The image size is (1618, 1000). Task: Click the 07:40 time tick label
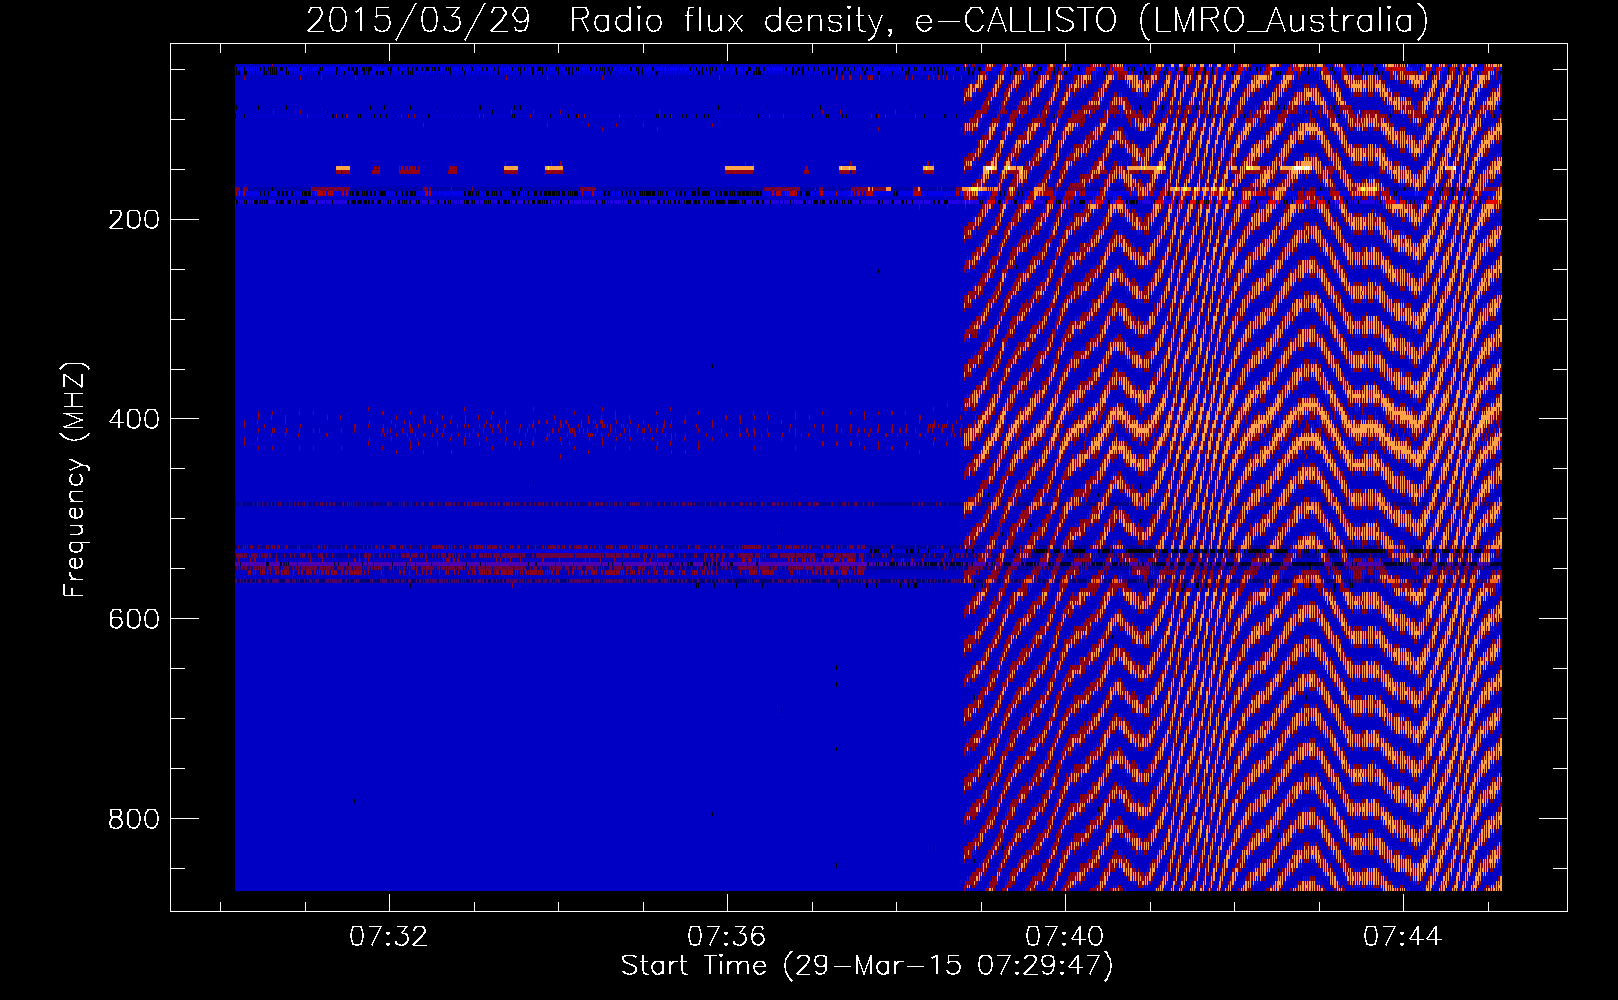point(1065,936)
